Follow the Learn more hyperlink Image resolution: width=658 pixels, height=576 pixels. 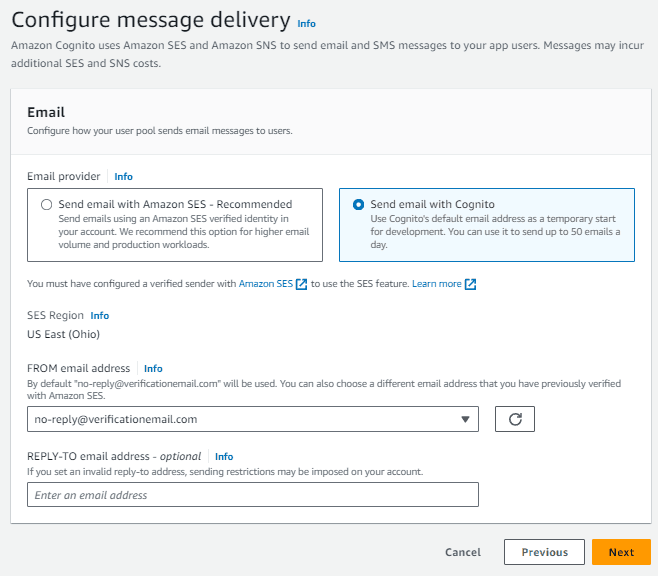click(x=436, y=284)
